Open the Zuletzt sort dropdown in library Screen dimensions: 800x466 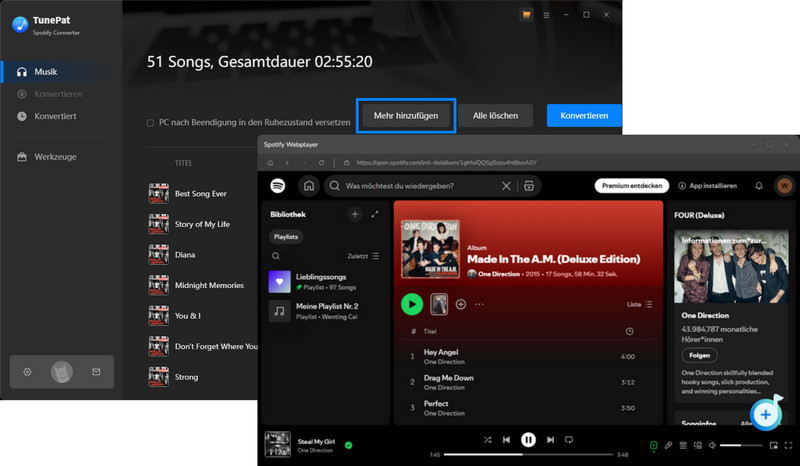pos(363,256)
